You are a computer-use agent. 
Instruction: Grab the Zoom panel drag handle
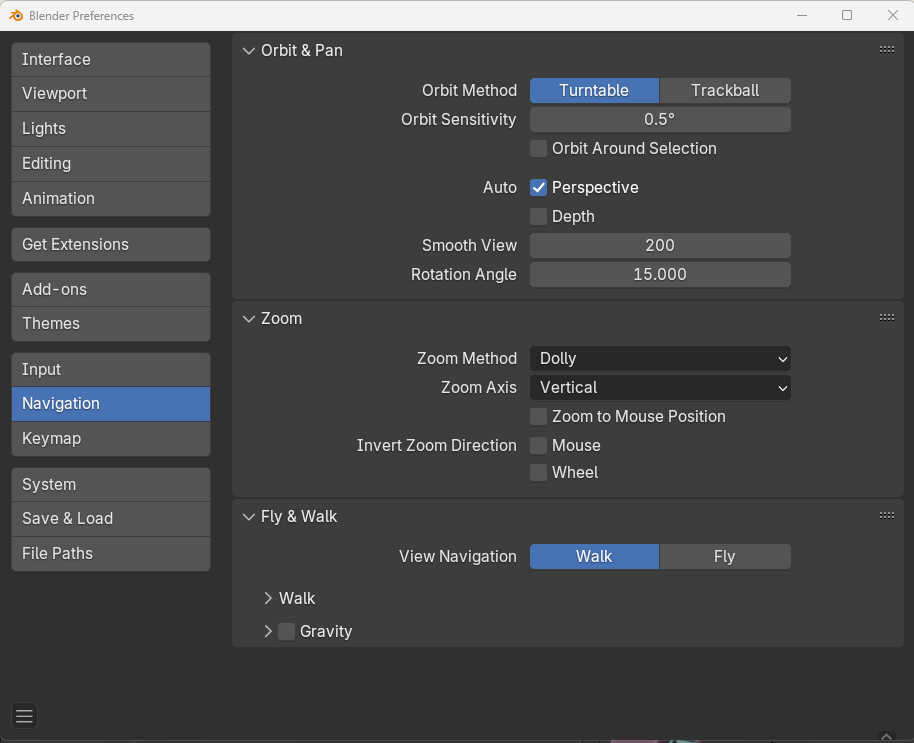tap(887, 318)
